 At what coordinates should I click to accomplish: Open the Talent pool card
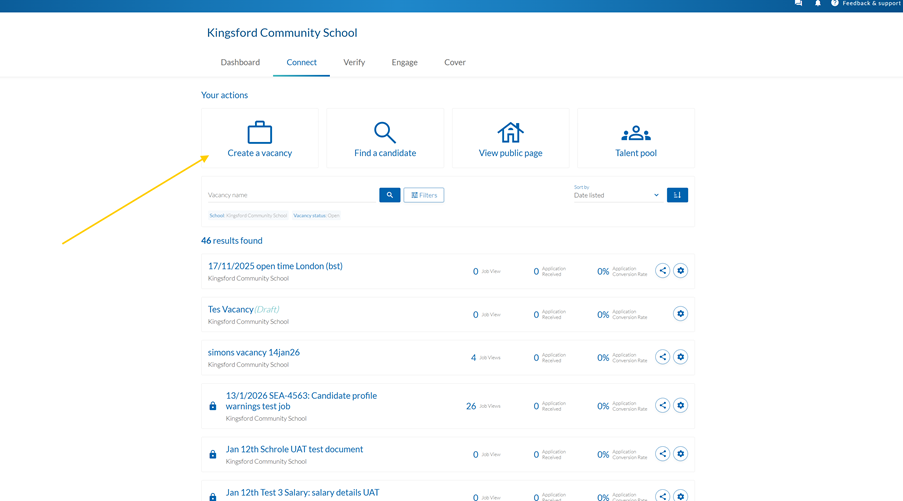pos(636,138)
